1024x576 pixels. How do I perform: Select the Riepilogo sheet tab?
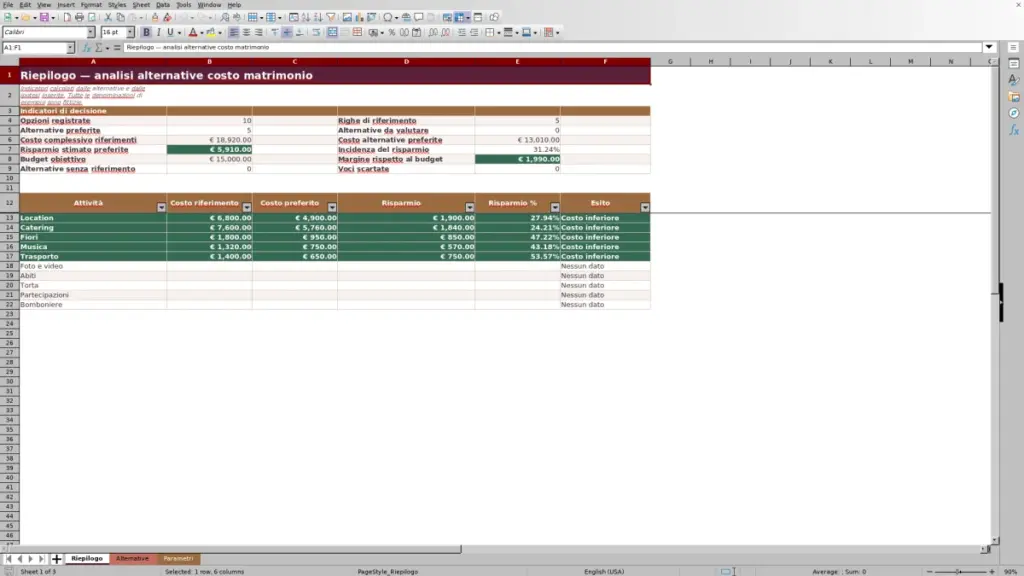(x=87, y=559)
